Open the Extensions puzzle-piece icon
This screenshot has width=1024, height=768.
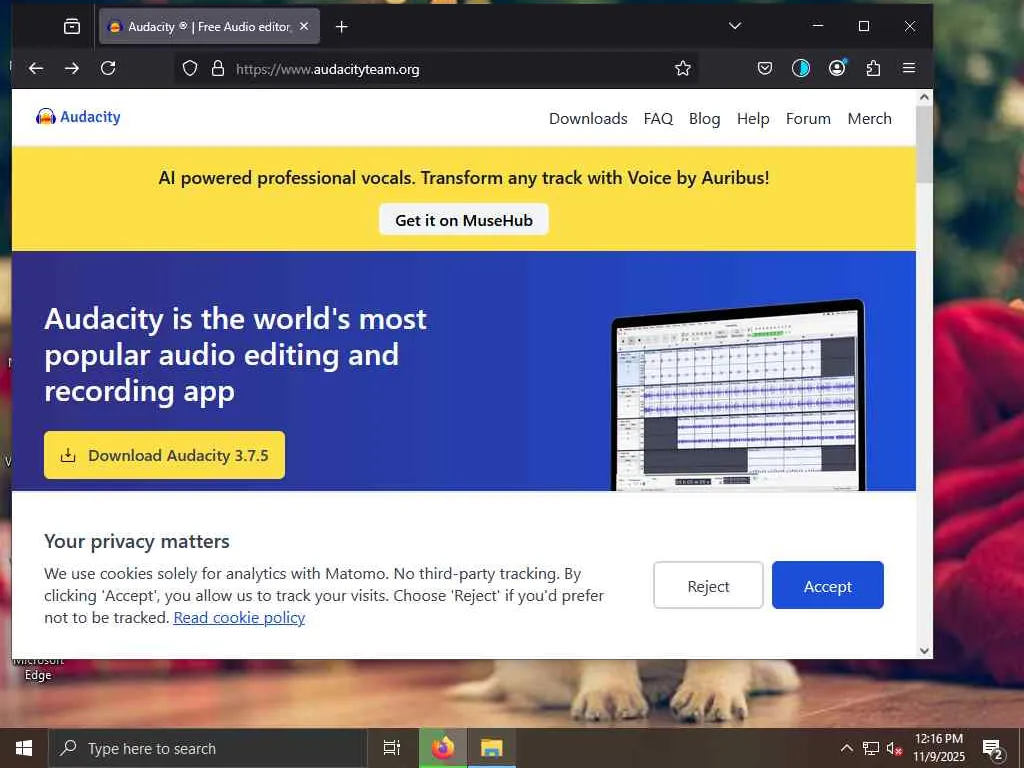click(x=873, y=68)
